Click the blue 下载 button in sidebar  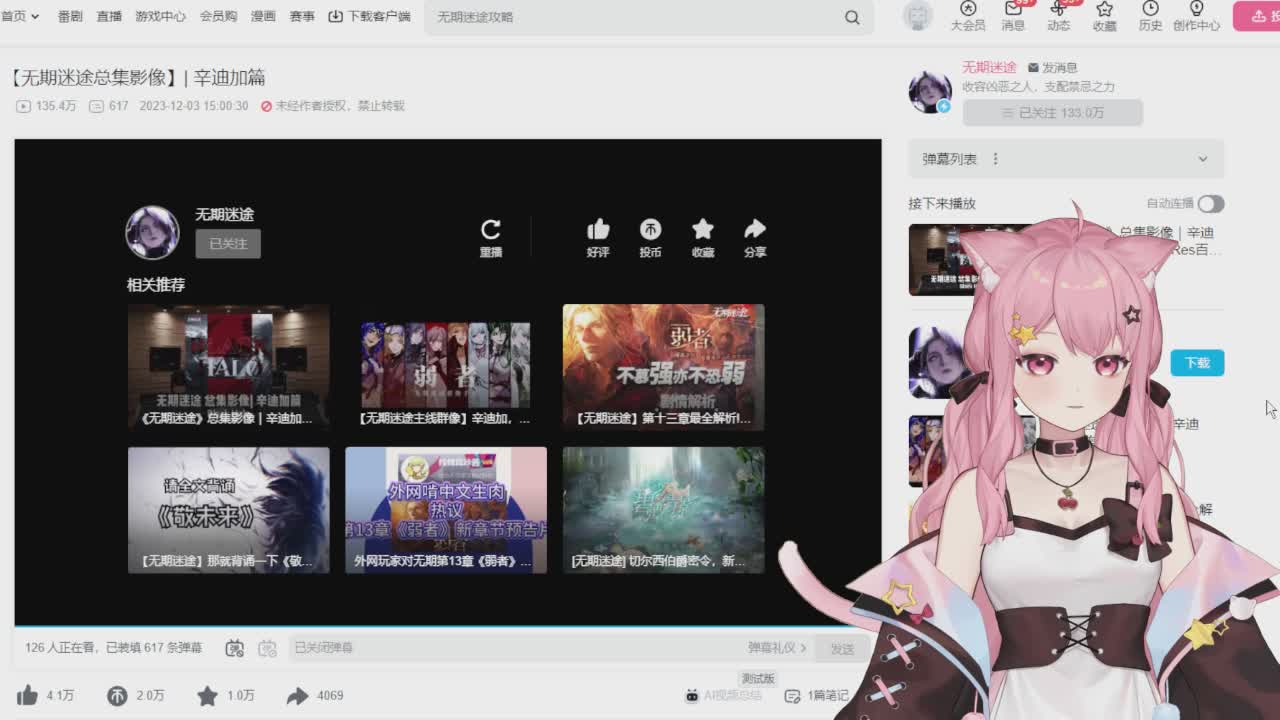pos(1197,363)
